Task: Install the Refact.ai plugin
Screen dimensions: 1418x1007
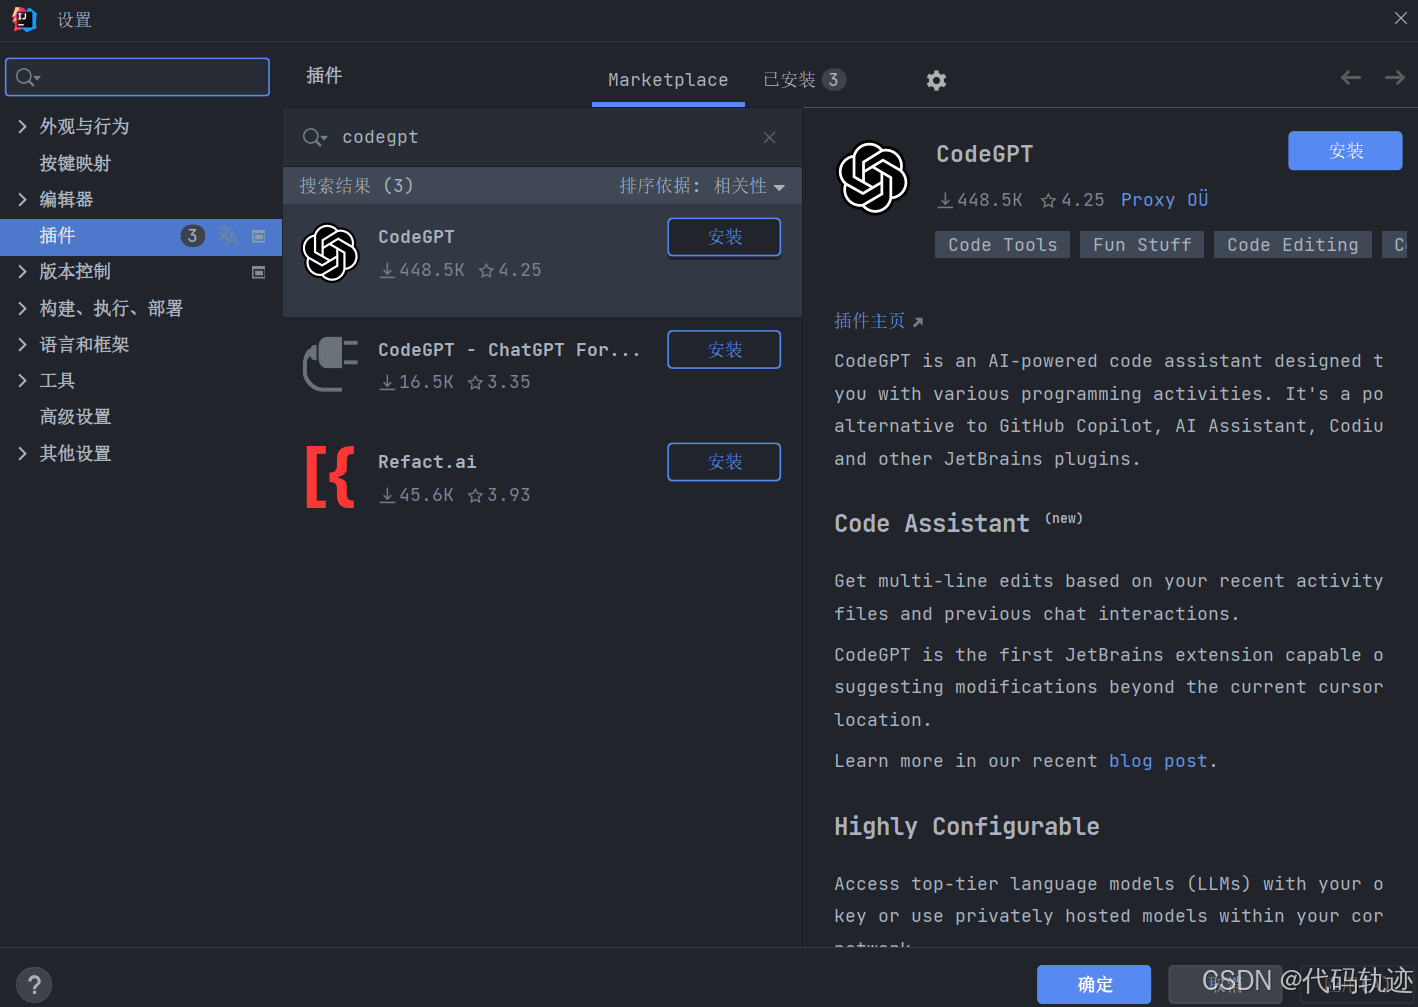Action: 724,462
